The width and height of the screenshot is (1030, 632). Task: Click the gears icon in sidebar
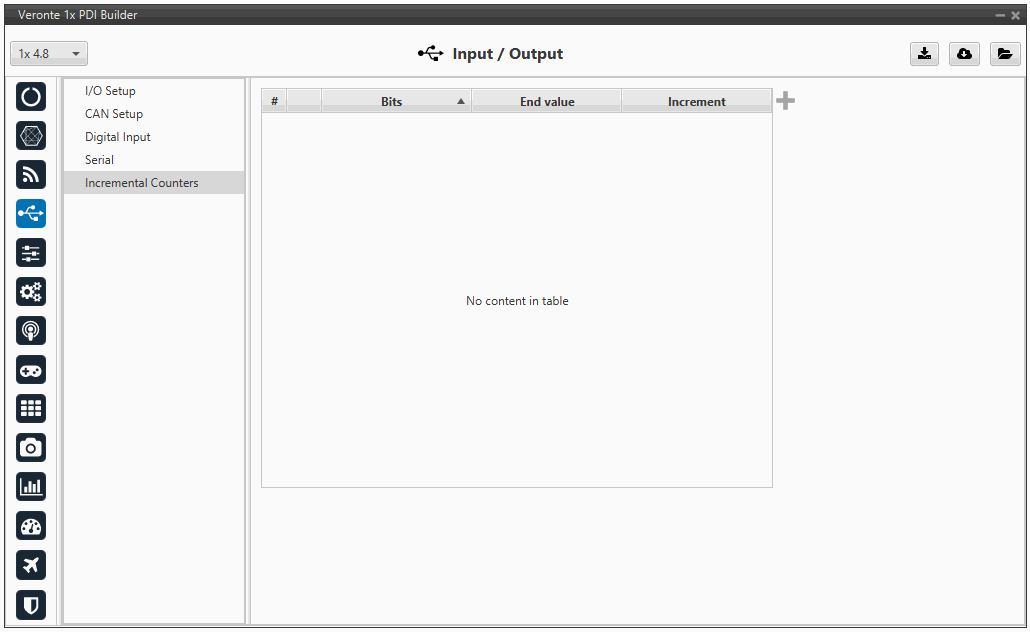31,292
